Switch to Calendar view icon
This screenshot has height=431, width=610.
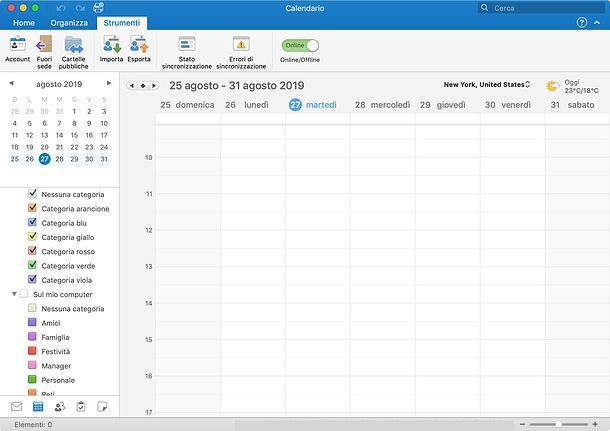tap(38, 406)
